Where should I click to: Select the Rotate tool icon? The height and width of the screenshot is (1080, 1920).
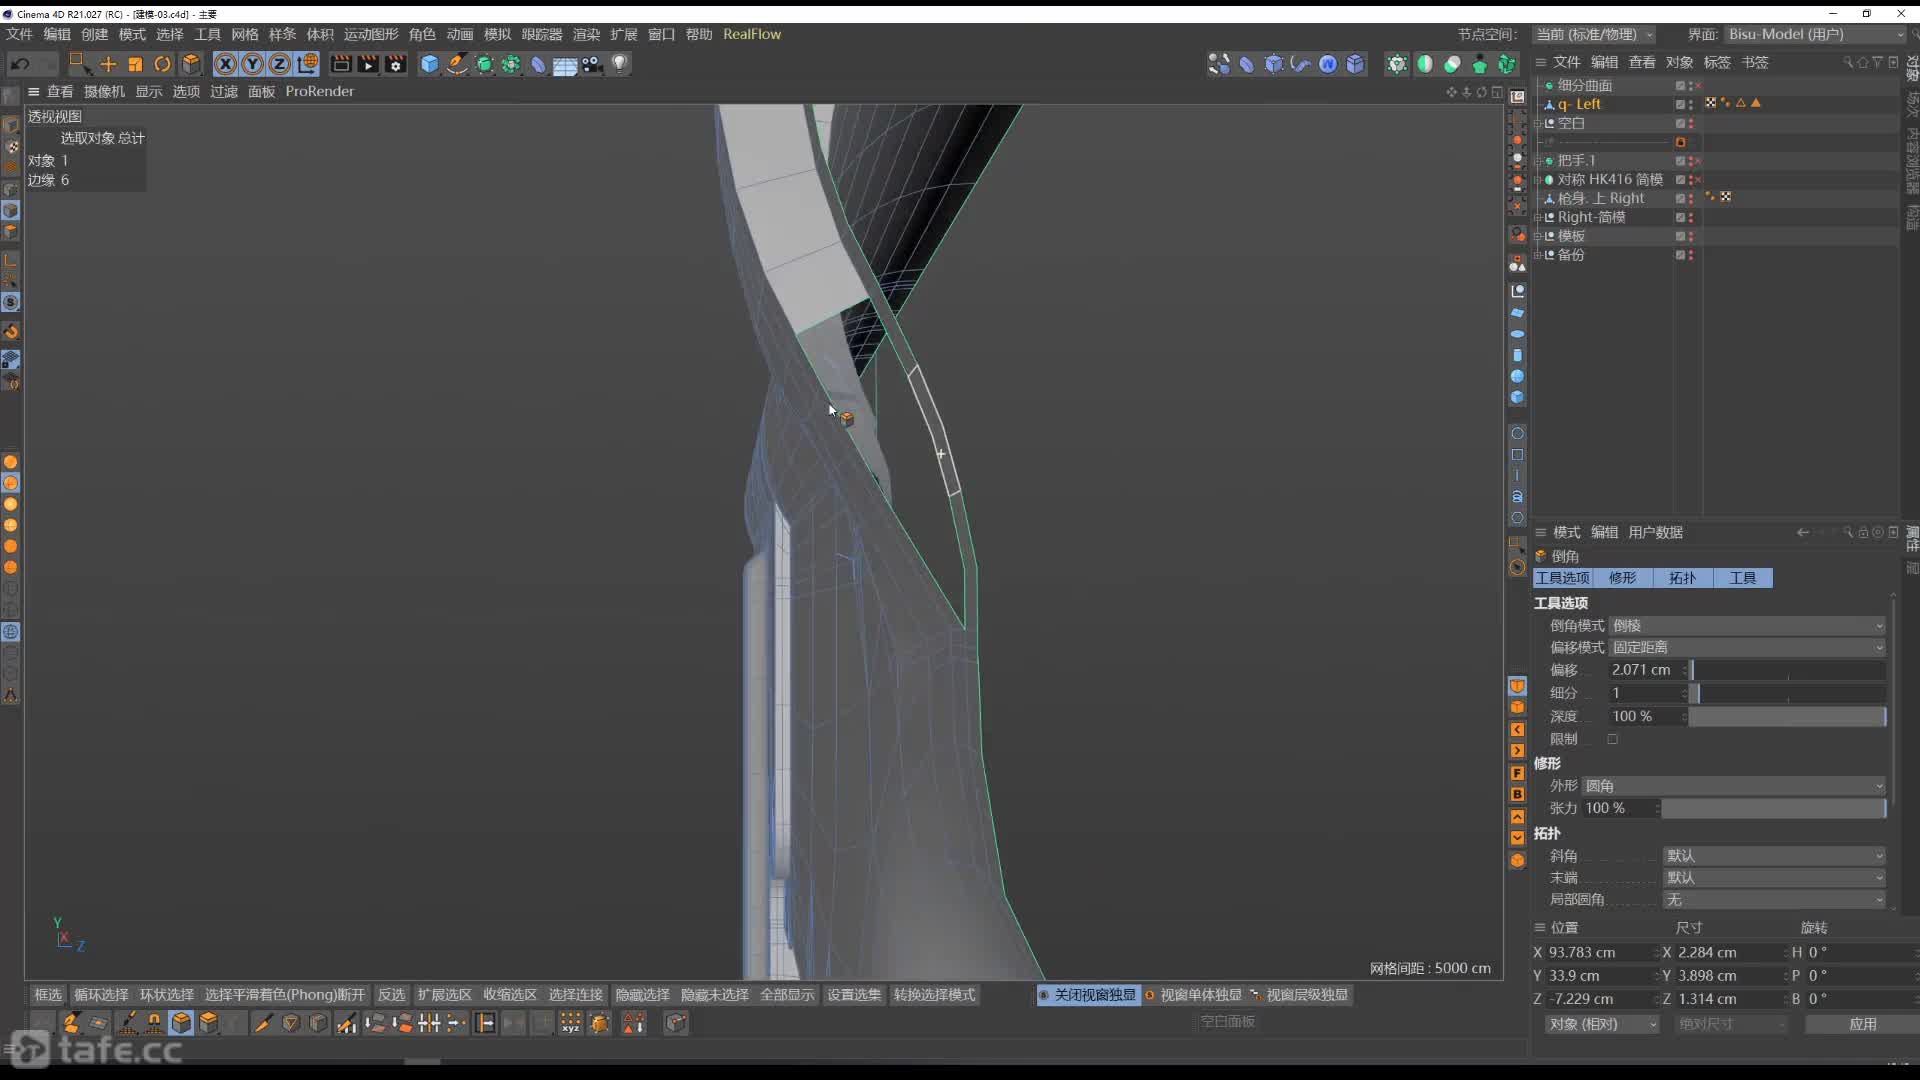162,64
